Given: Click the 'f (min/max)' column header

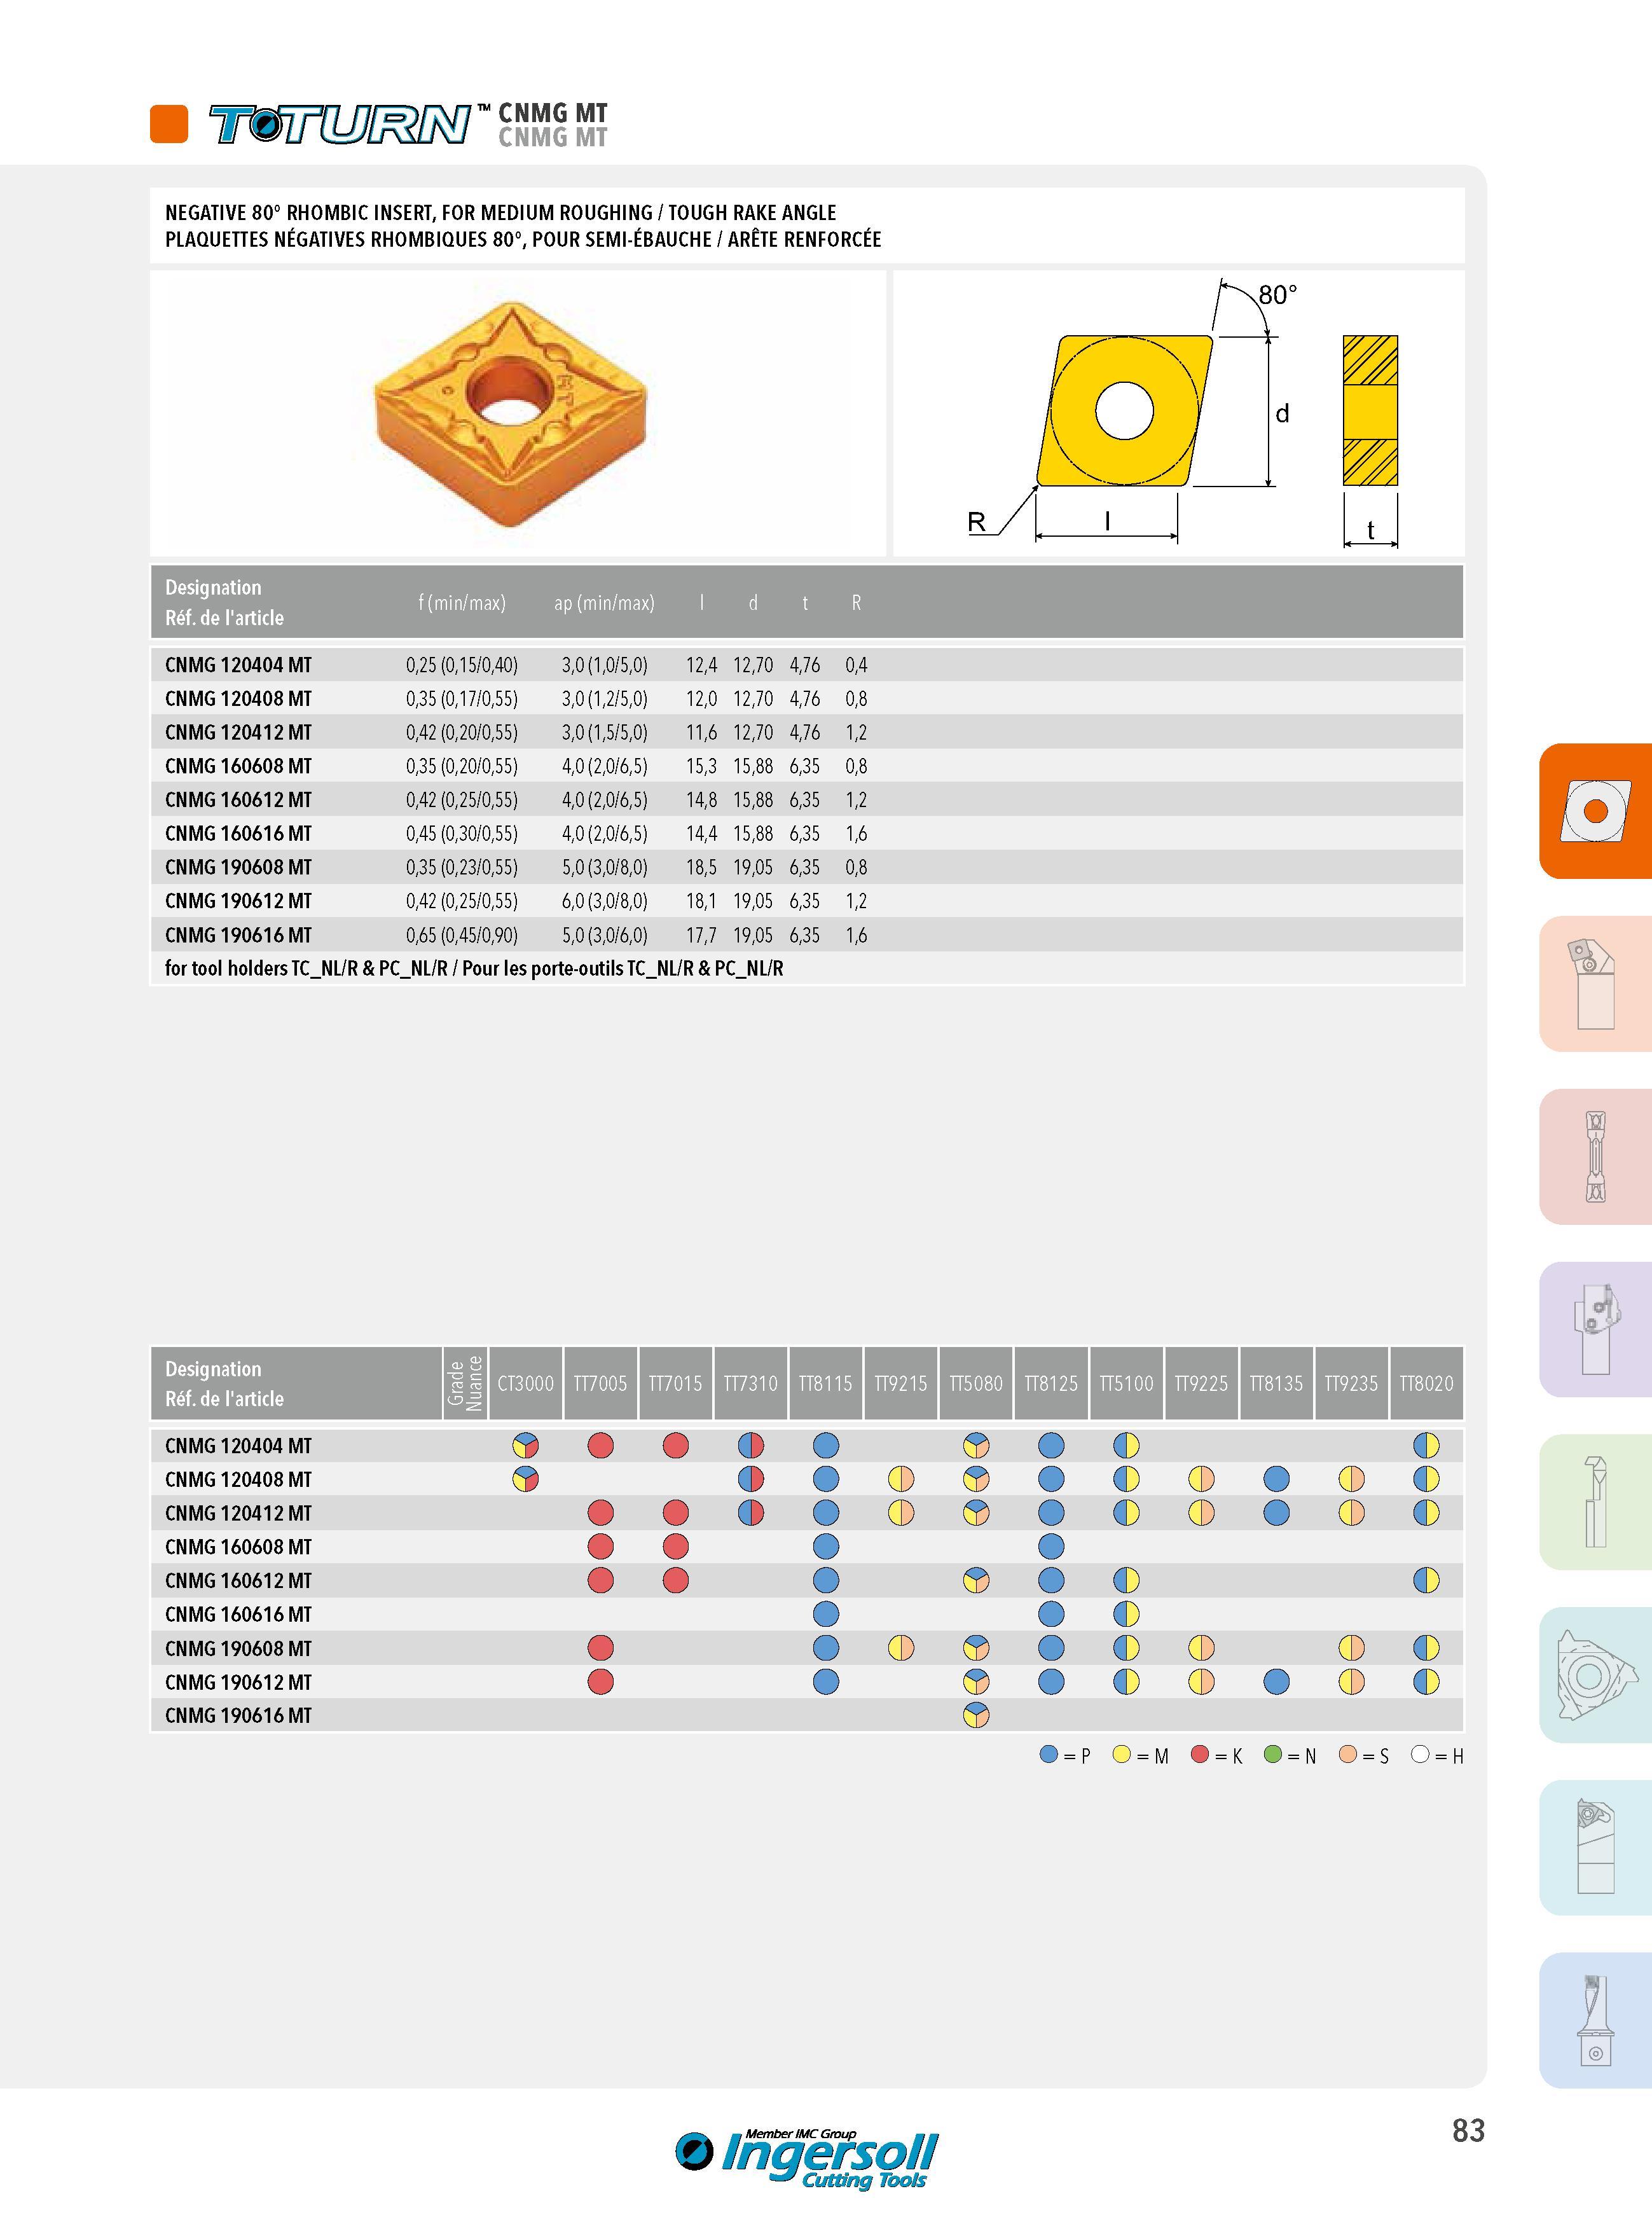Looking at the screenshot, I should 462,603.
